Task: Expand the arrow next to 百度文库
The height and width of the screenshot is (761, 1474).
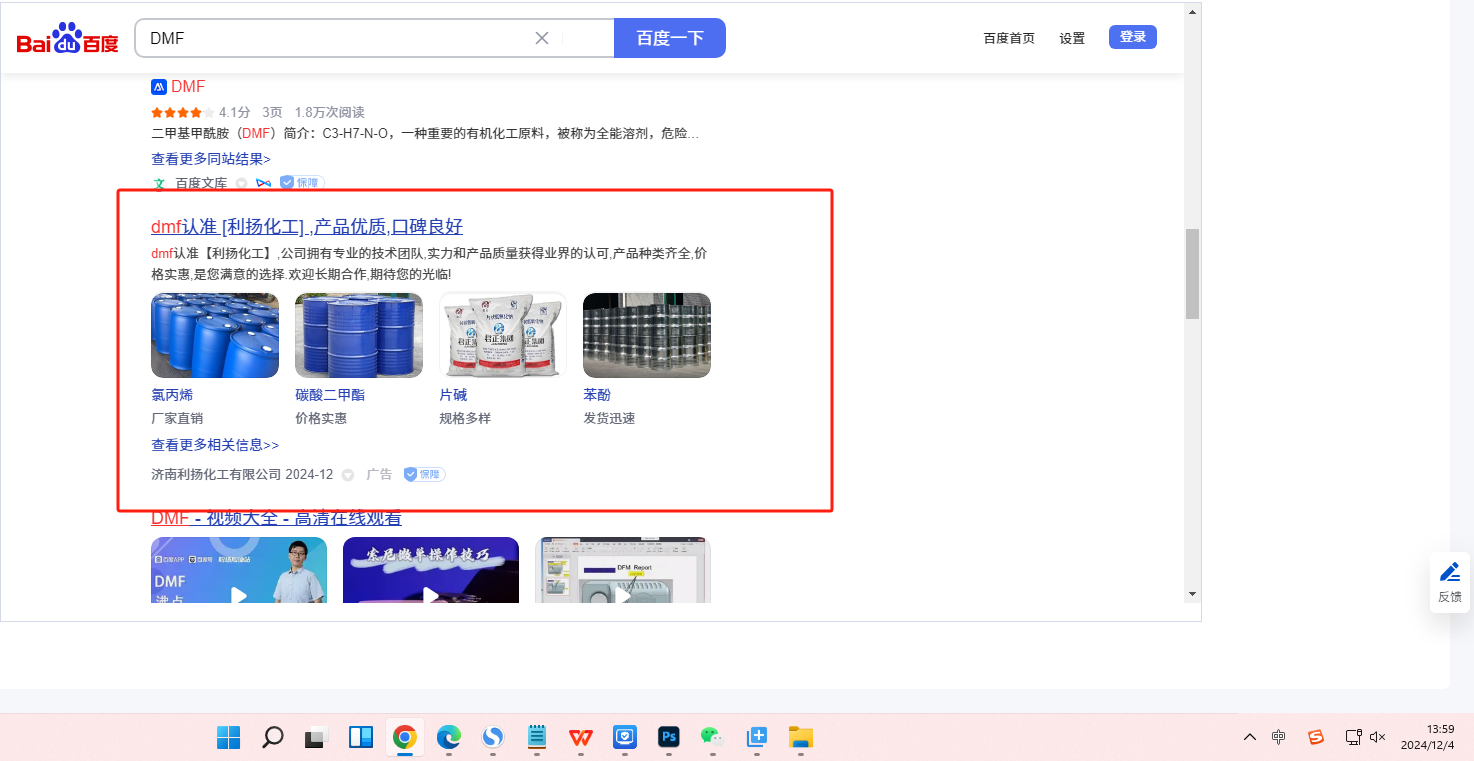Action: click(241, 184)
